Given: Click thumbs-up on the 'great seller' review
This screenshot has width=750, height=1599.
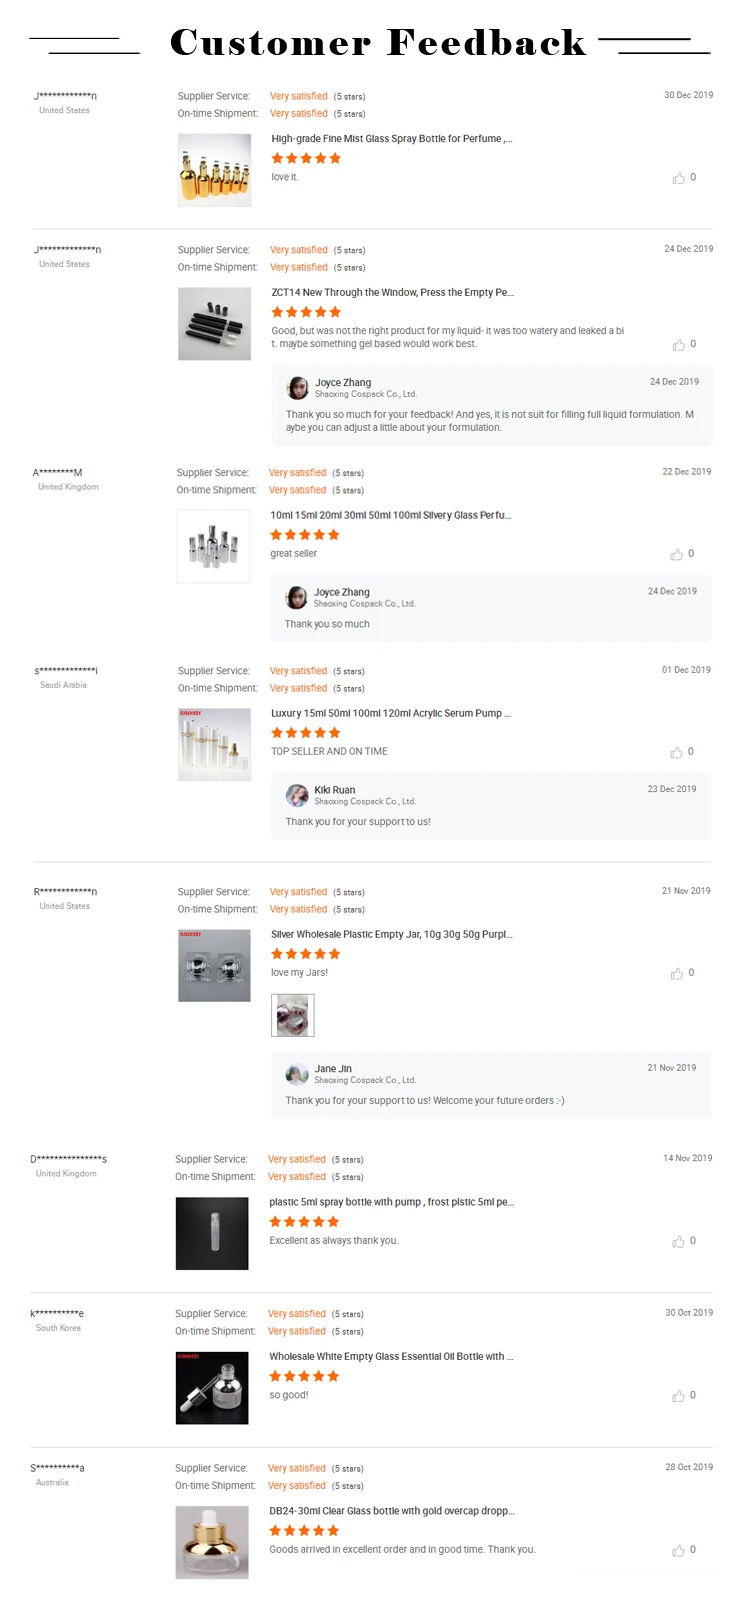Looking at the screenshot, I should [677, 554].
